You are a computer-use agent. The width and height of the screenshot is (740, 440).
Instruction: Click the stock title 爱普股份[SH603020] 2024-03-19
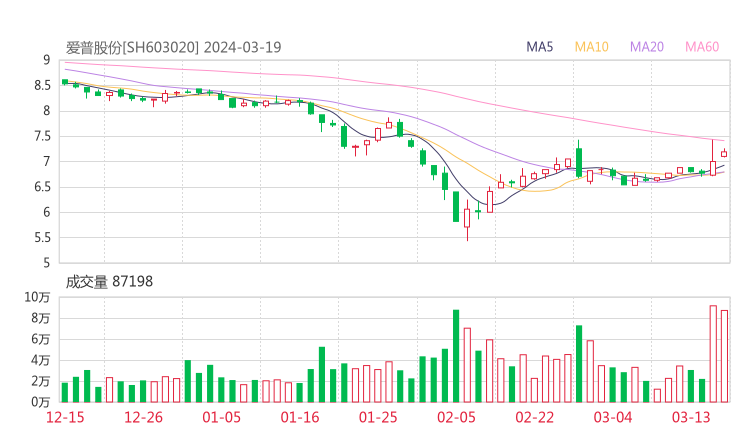click(x=173, y=47)
